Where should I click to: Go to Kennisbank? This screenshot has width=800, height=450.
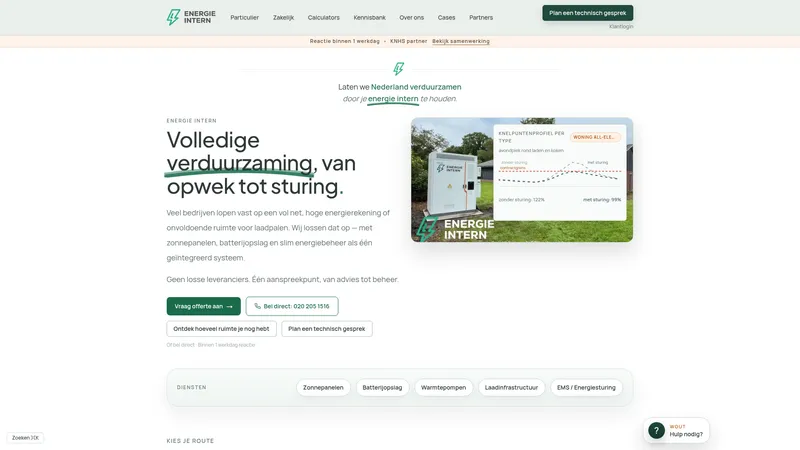(369, 17)
